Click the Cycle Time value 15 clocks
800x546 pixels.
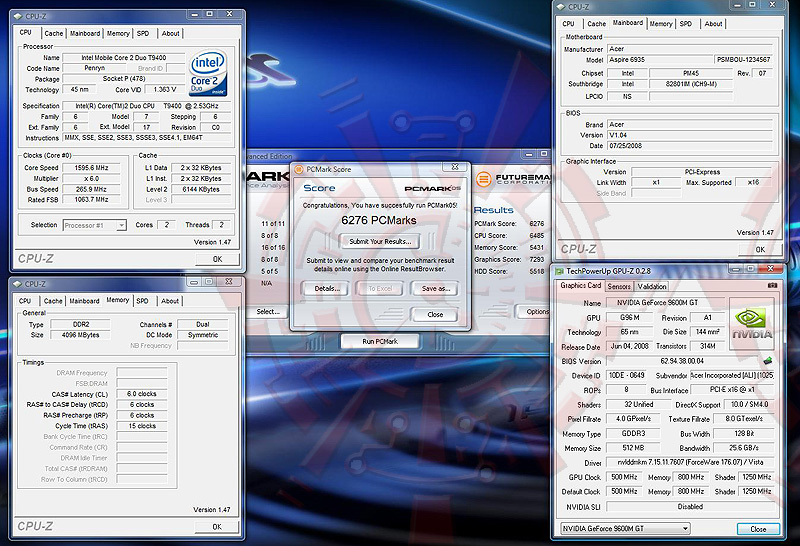142,426
